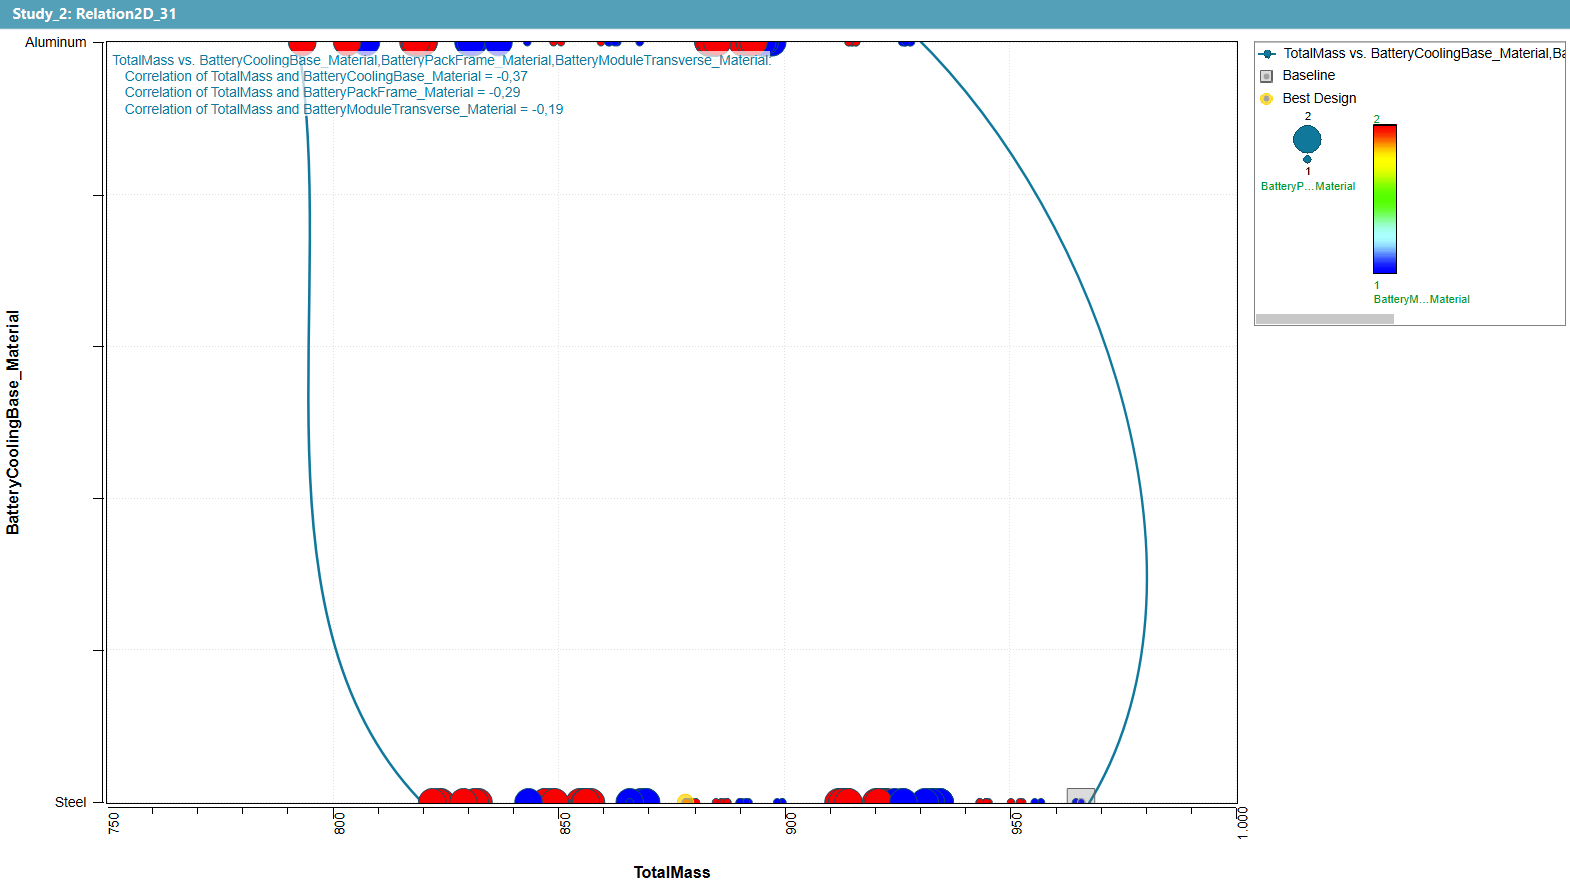Image resolution: width=1570 pixels, height=885 pixels.
Task: Click the Best Design legend label
Action: coord(1319,99)
